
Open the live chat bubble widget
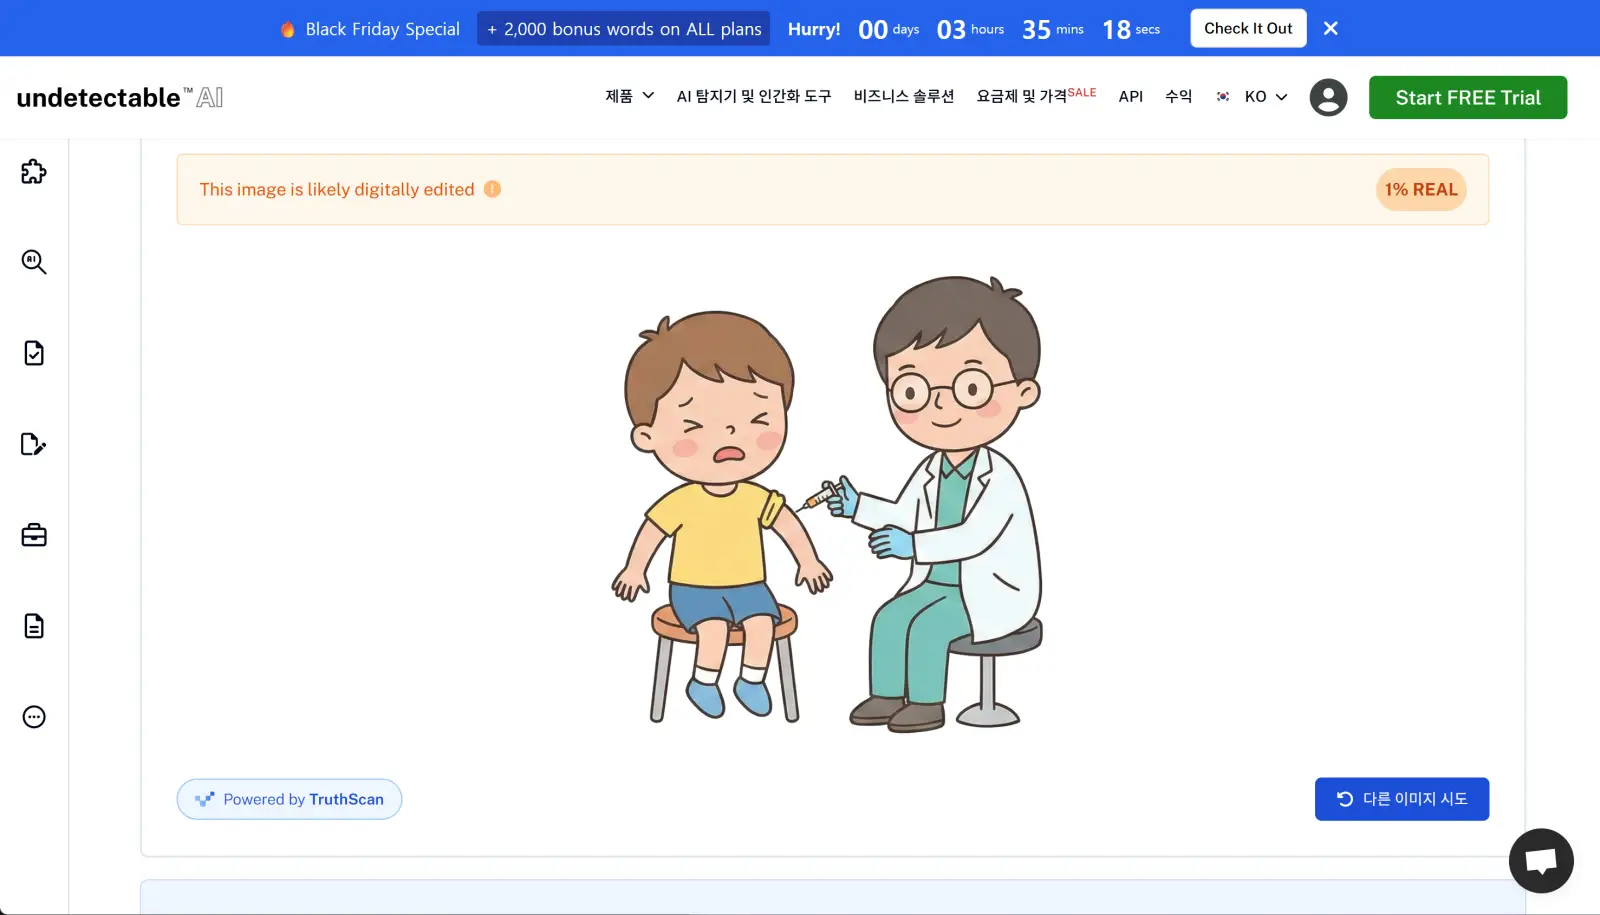coord(1540,860)
